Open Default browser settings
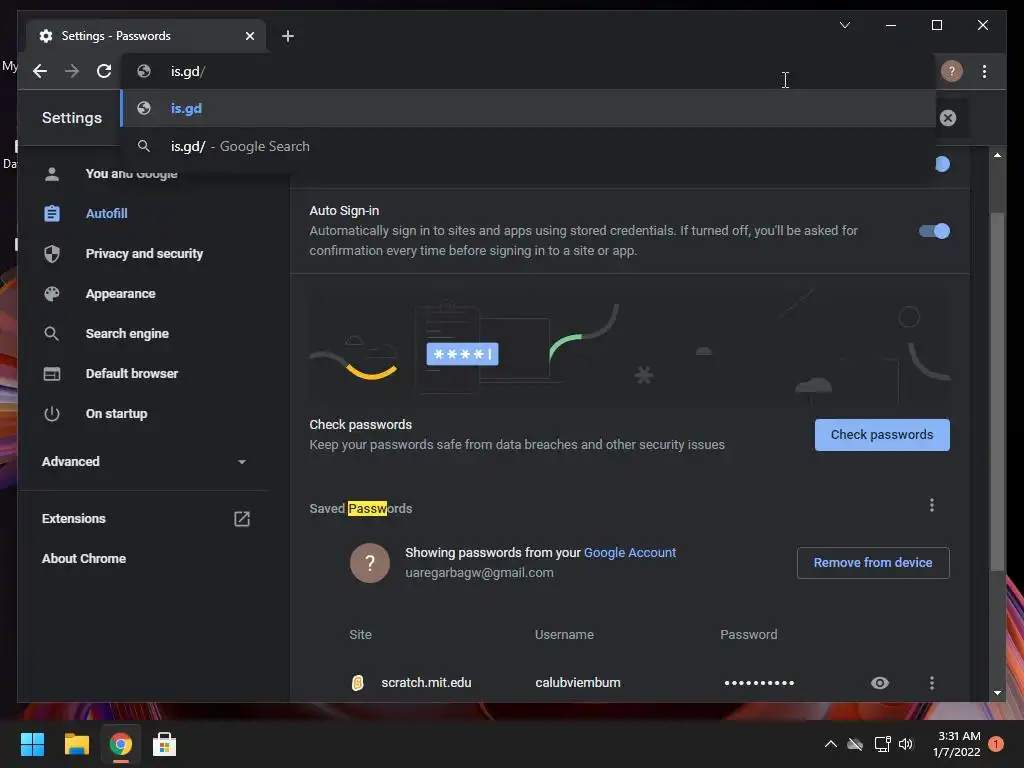This screenshot has height=768, width=1024. (131, 374)
